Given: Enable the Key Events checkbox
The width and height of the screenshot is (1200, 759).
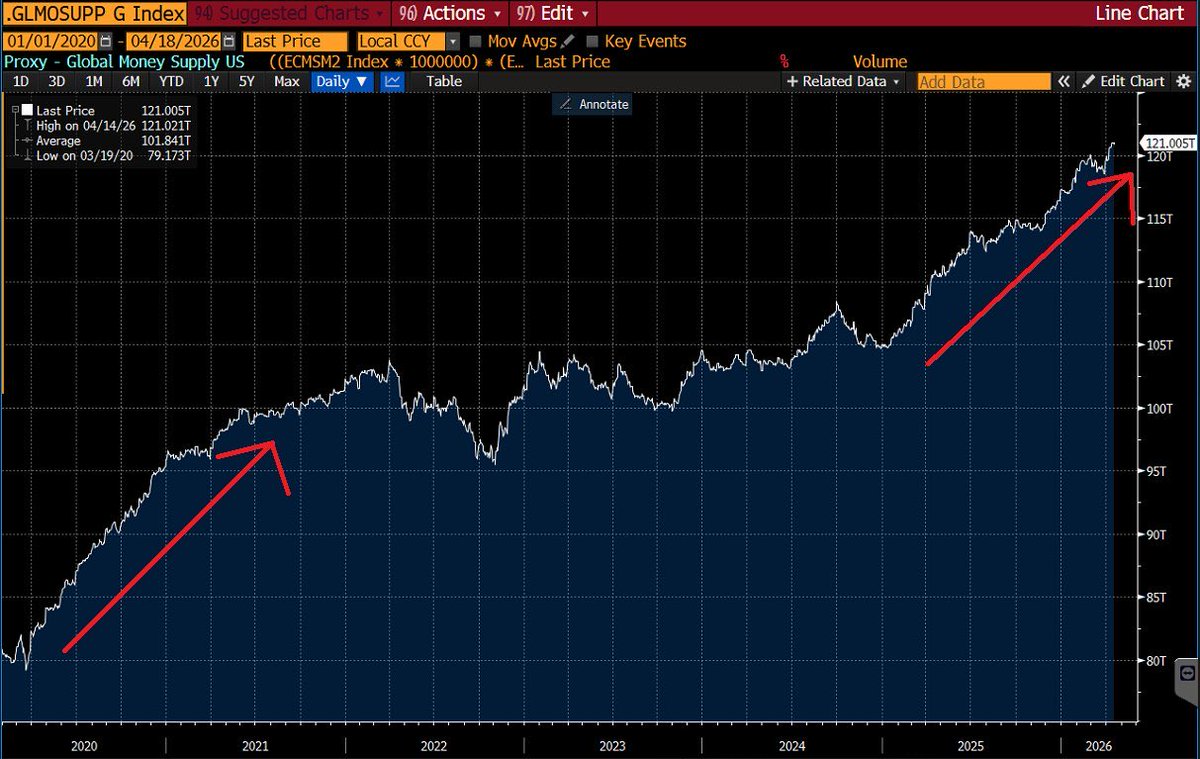Looking at the screenshot, I should [592, 42].
